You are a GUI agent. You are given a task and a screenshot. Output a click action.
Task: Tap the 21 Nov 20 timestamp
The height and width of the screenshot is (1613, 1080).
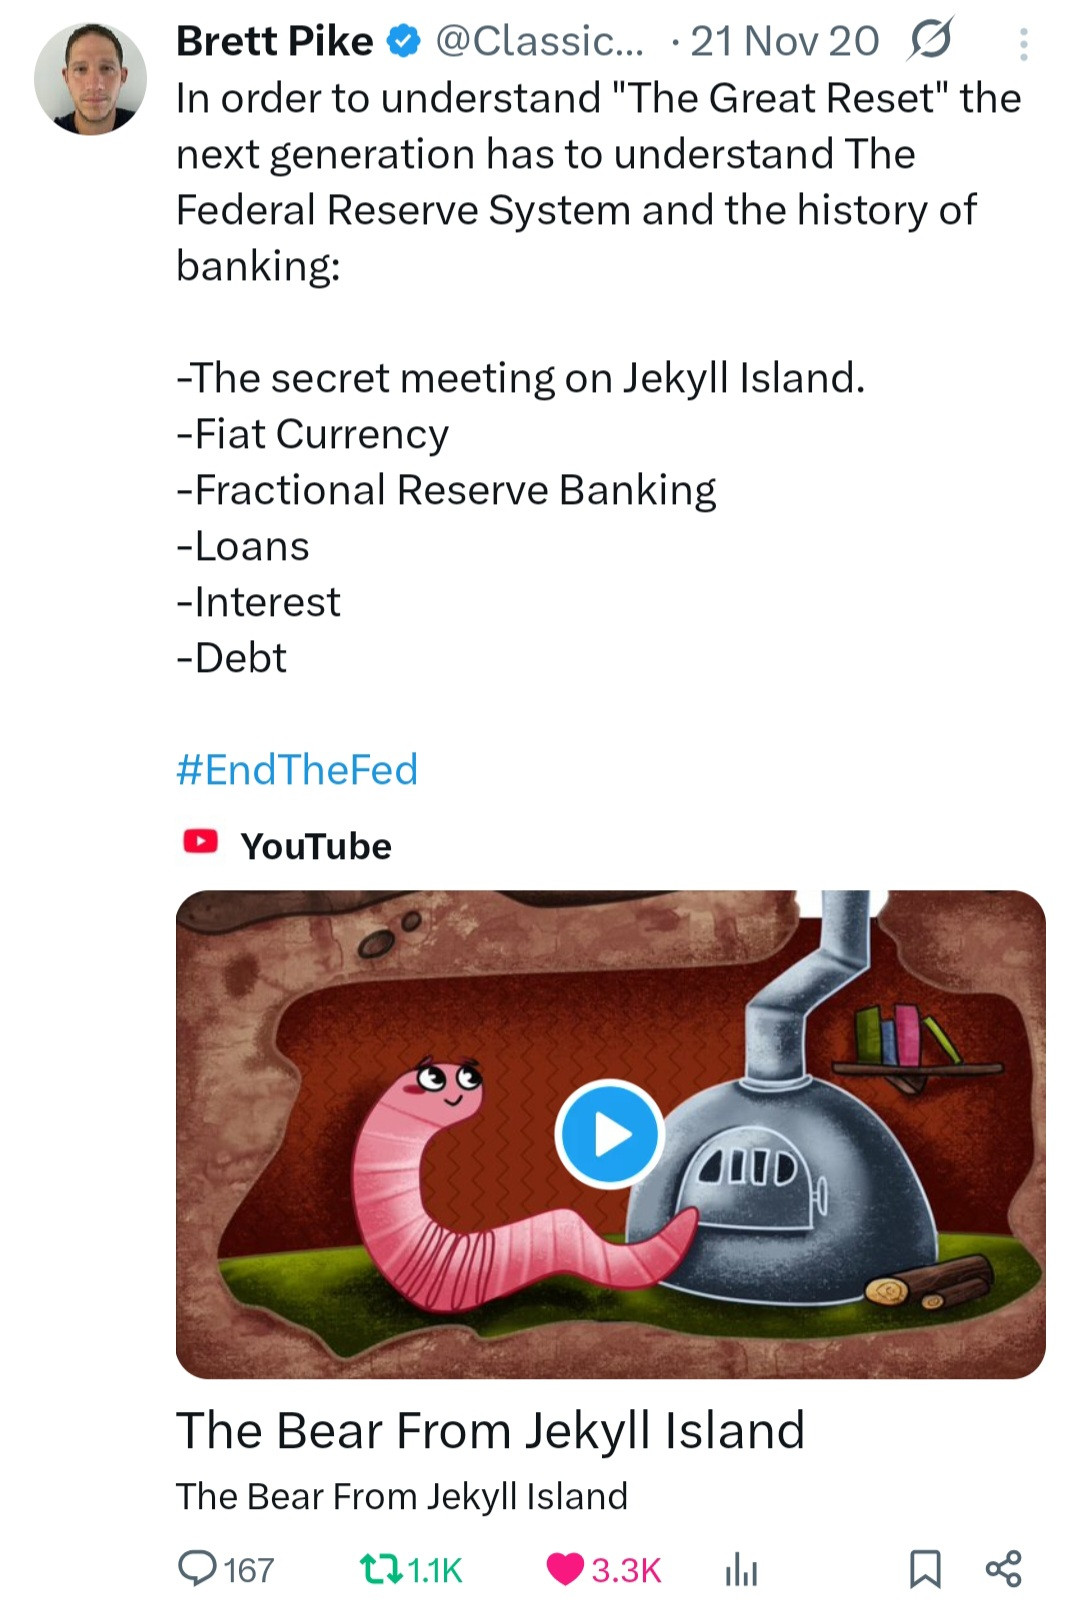pos(784,42)
